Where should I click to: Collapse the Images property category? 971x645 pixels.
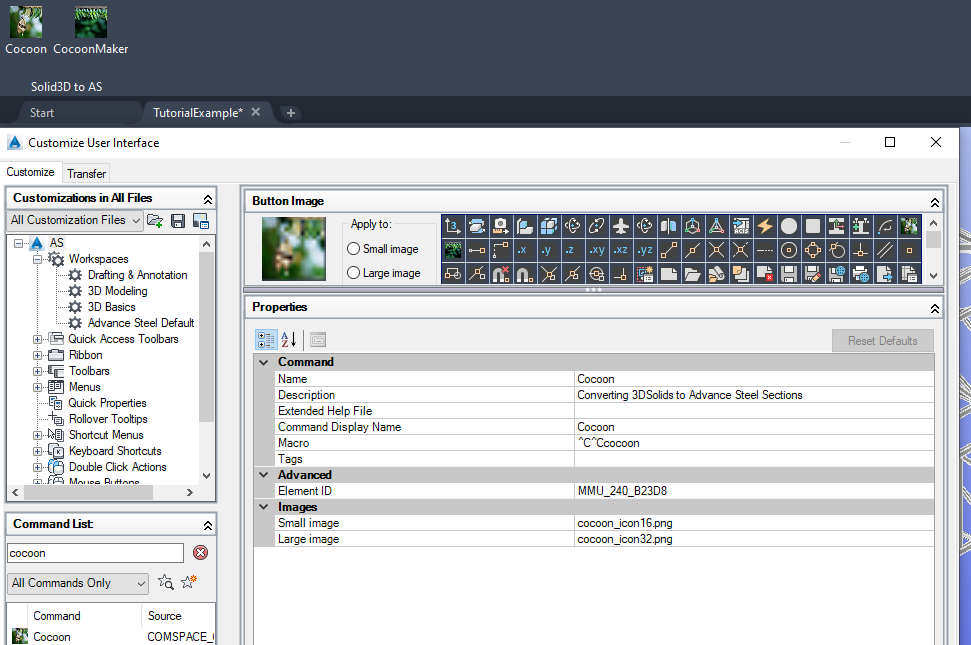point(264,507)
